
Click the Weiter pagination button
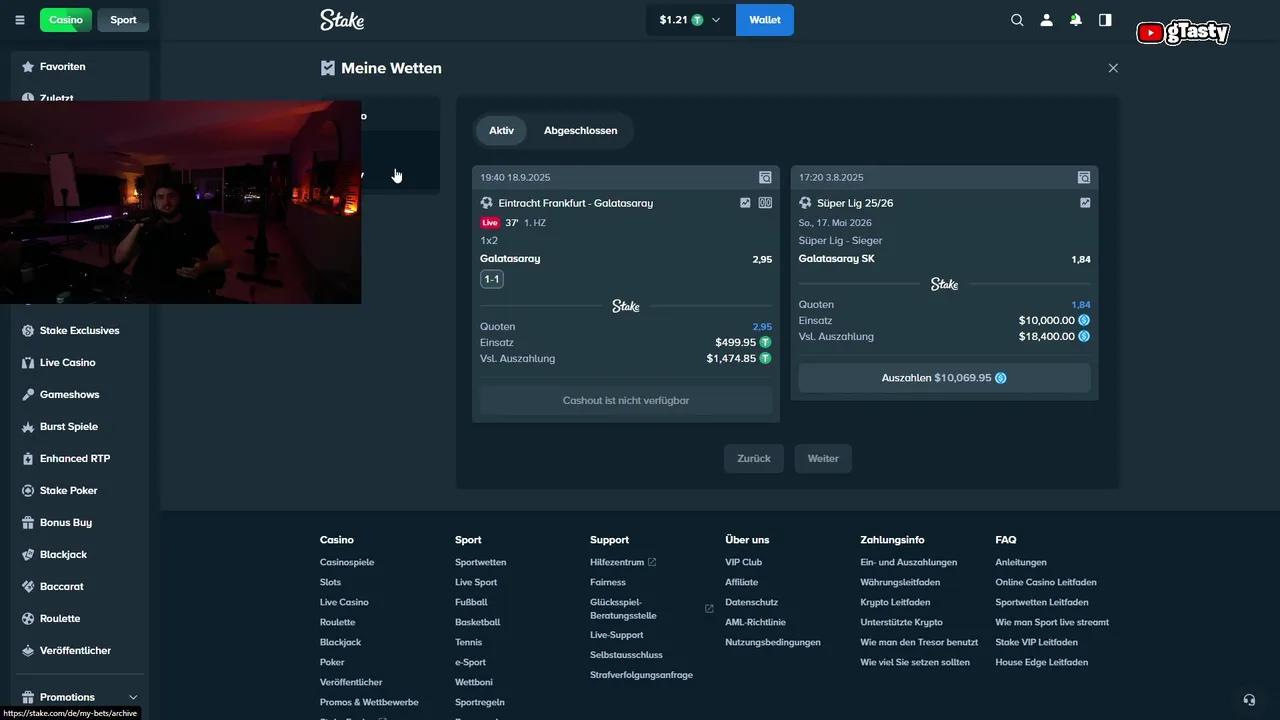point(823,458)
